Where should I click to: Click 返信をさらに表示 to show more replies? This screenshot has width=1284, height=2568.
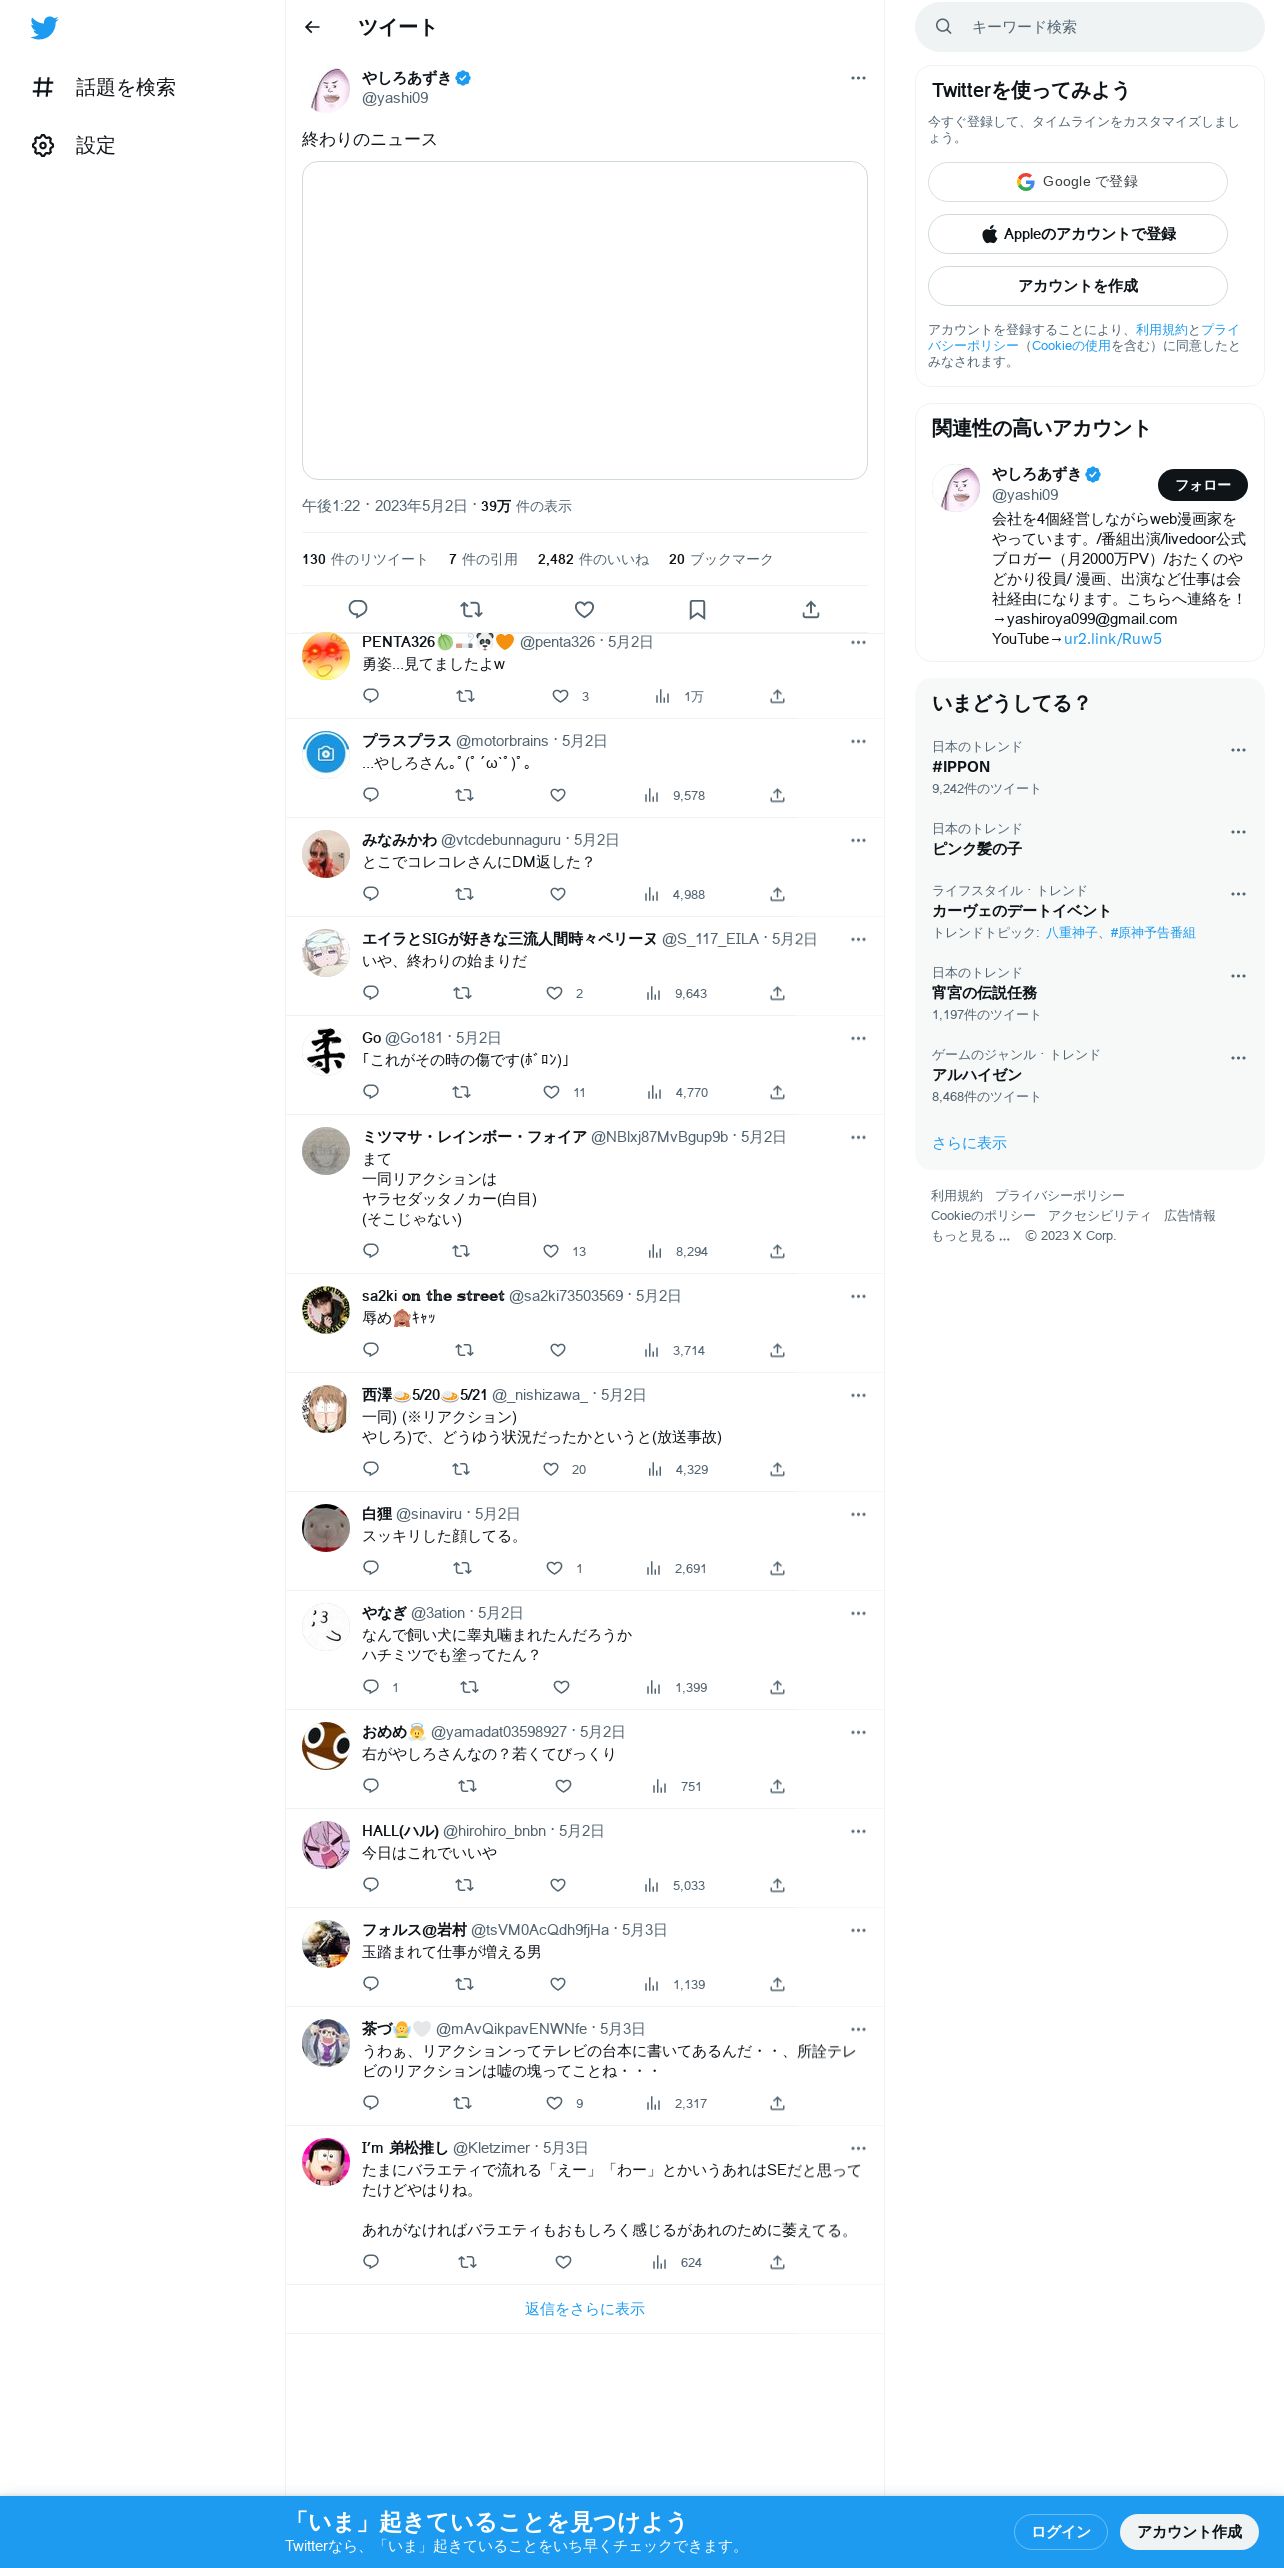tap(585, 2309)
